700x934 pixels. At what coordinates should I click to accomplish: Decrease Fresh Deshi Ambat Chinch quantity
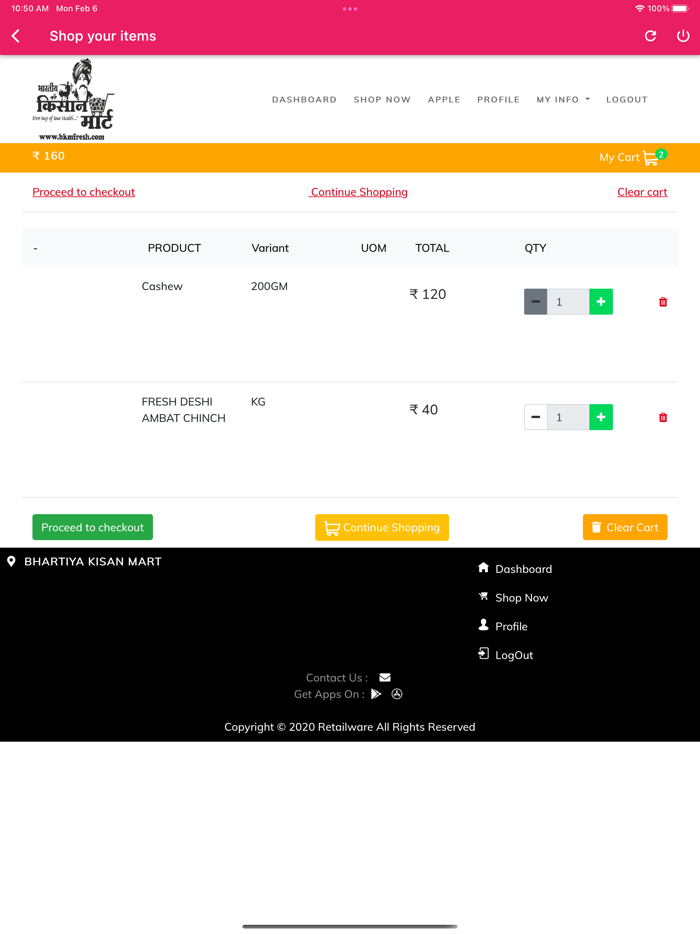pyautogui.click(x=536, y=417)
